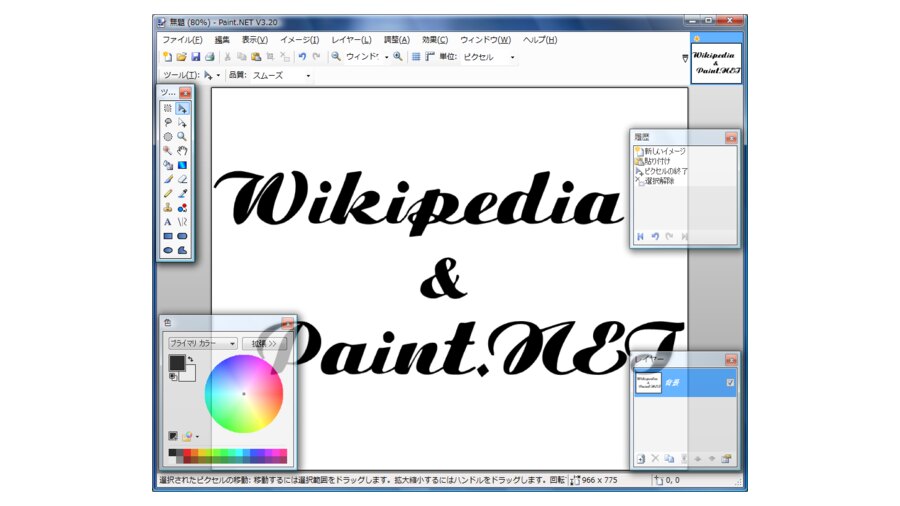Image resolution: width=900 pixels, height=506 pixels.
Task: Toggle rulers display icon
Action: coord(430,57)
